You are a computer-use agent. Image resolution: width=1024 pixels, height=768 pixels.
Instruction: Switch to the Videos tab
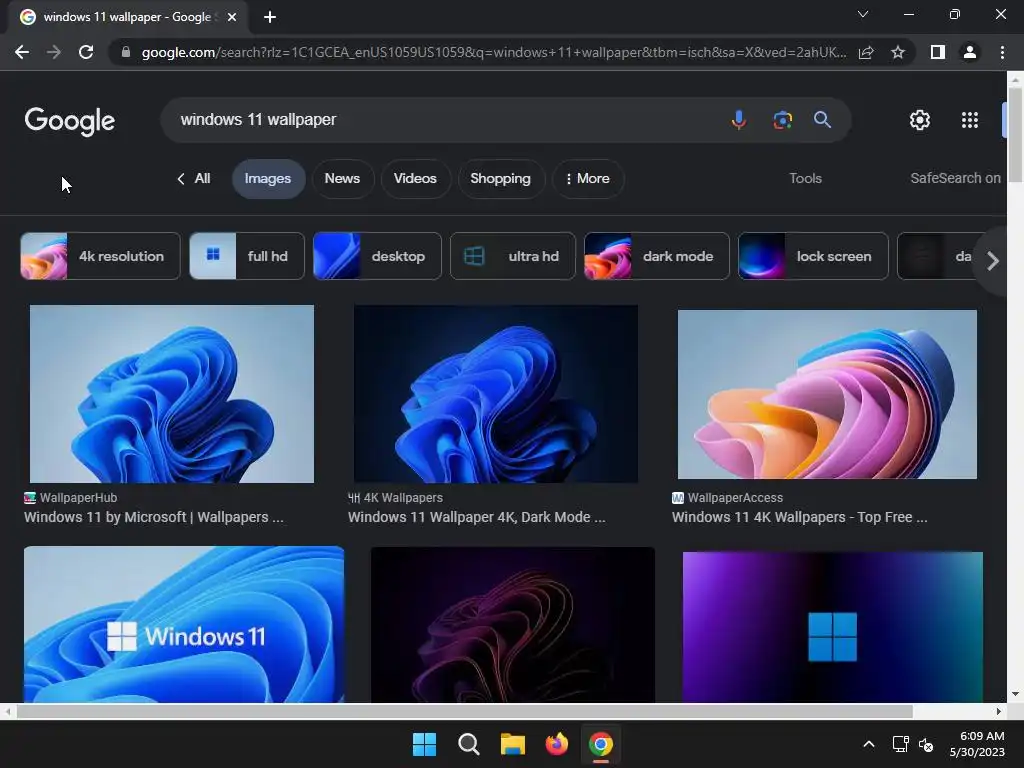pos(415,178)
